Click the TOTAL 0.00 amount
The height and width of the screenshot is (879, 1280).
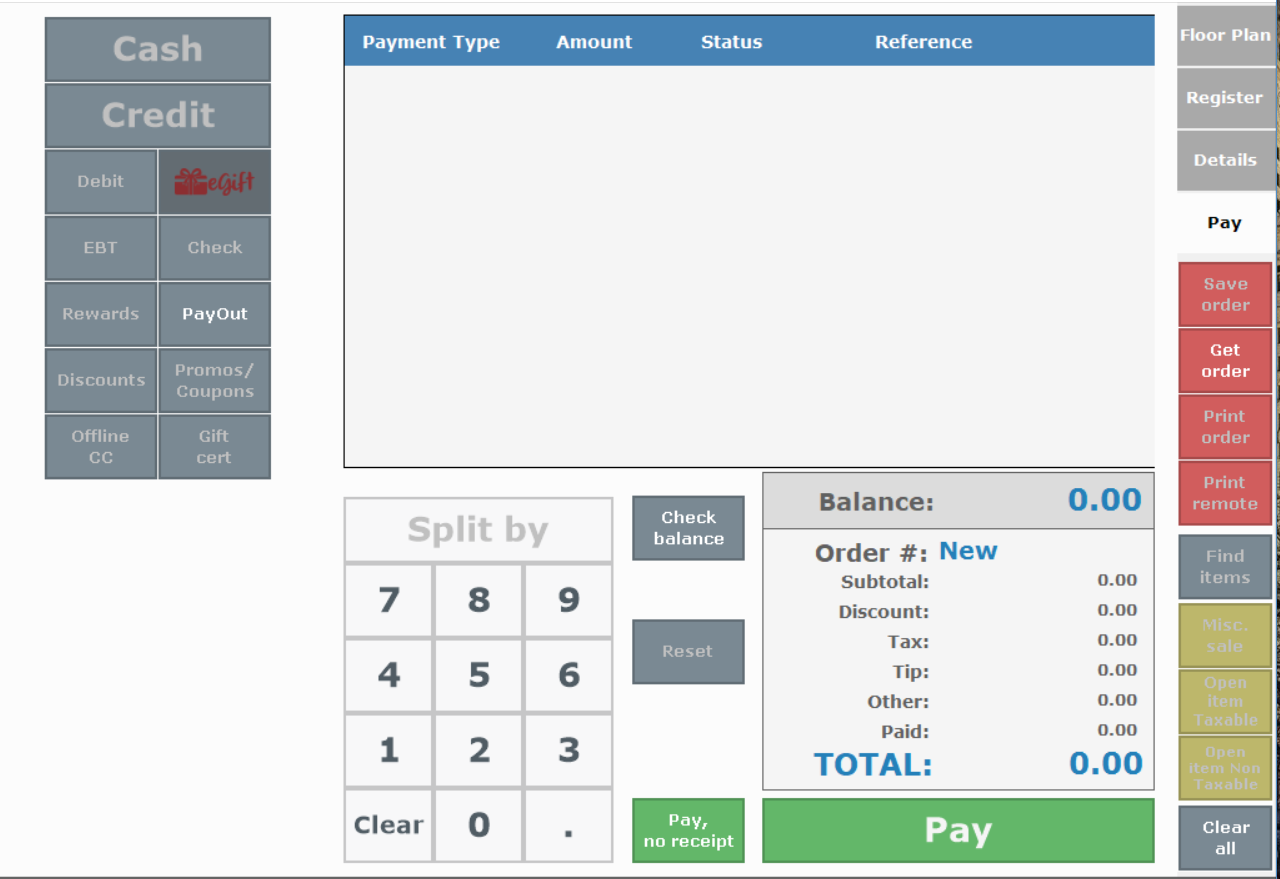1106,764
